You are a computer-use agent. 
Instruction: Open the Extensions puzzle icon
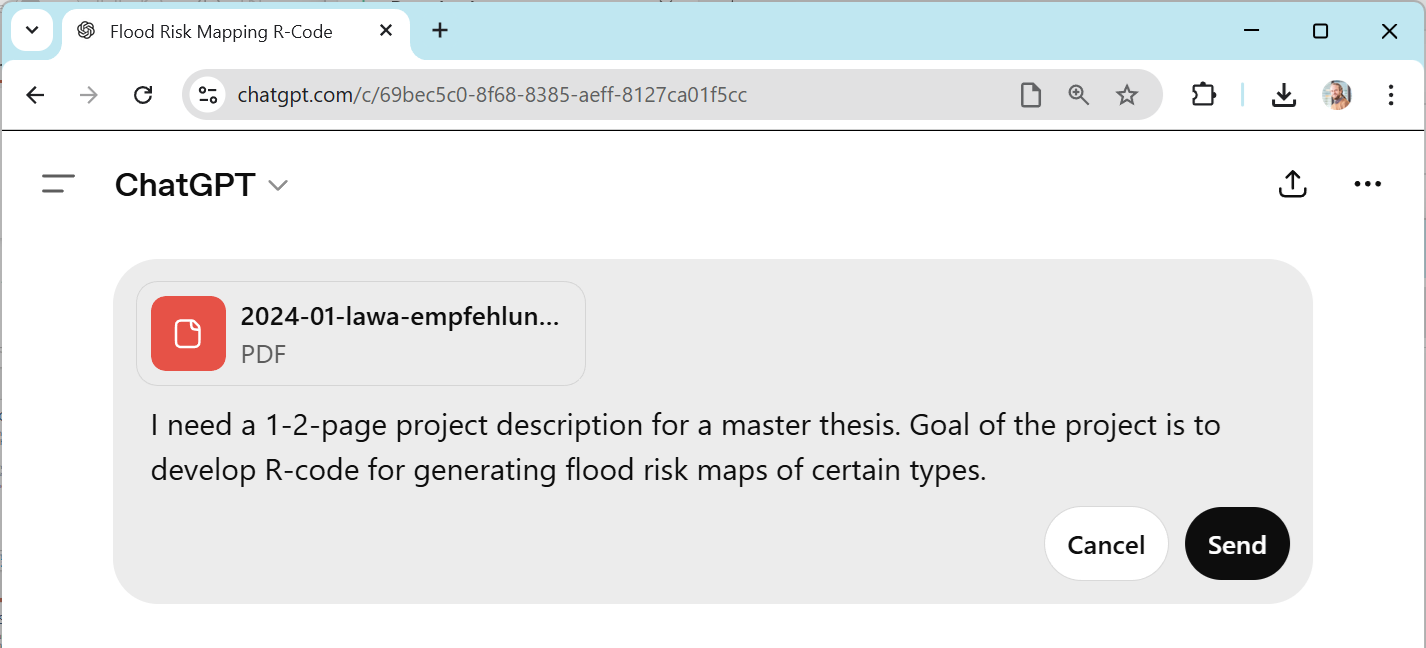[x=1203, y=95]
